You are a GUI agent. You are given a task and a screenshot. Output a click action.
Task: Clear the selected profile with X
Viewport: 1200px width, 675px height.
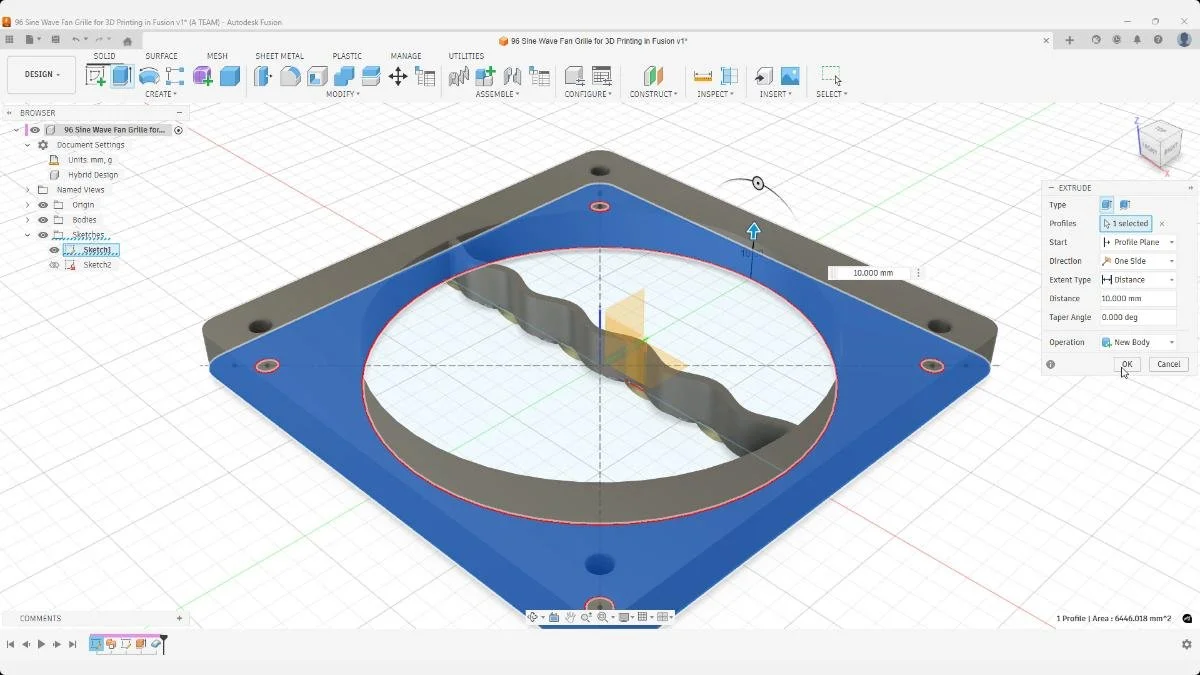click(x=1162, y=224)
